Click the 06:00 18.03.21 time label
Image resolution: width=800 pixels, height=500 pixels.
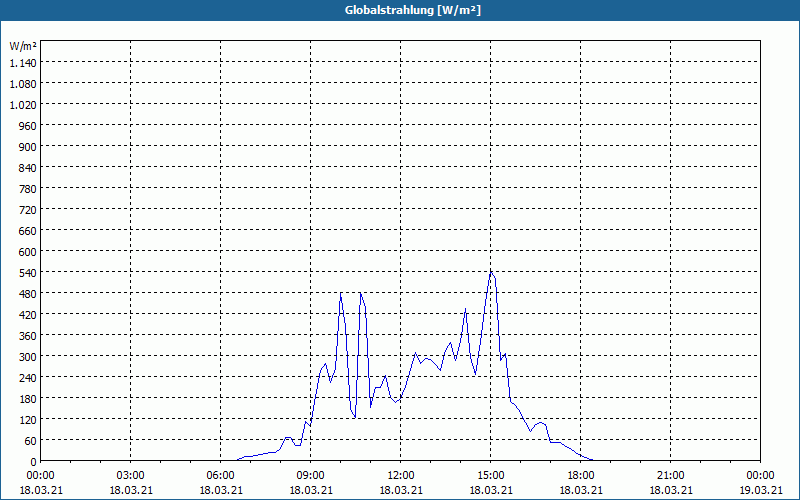220,483
